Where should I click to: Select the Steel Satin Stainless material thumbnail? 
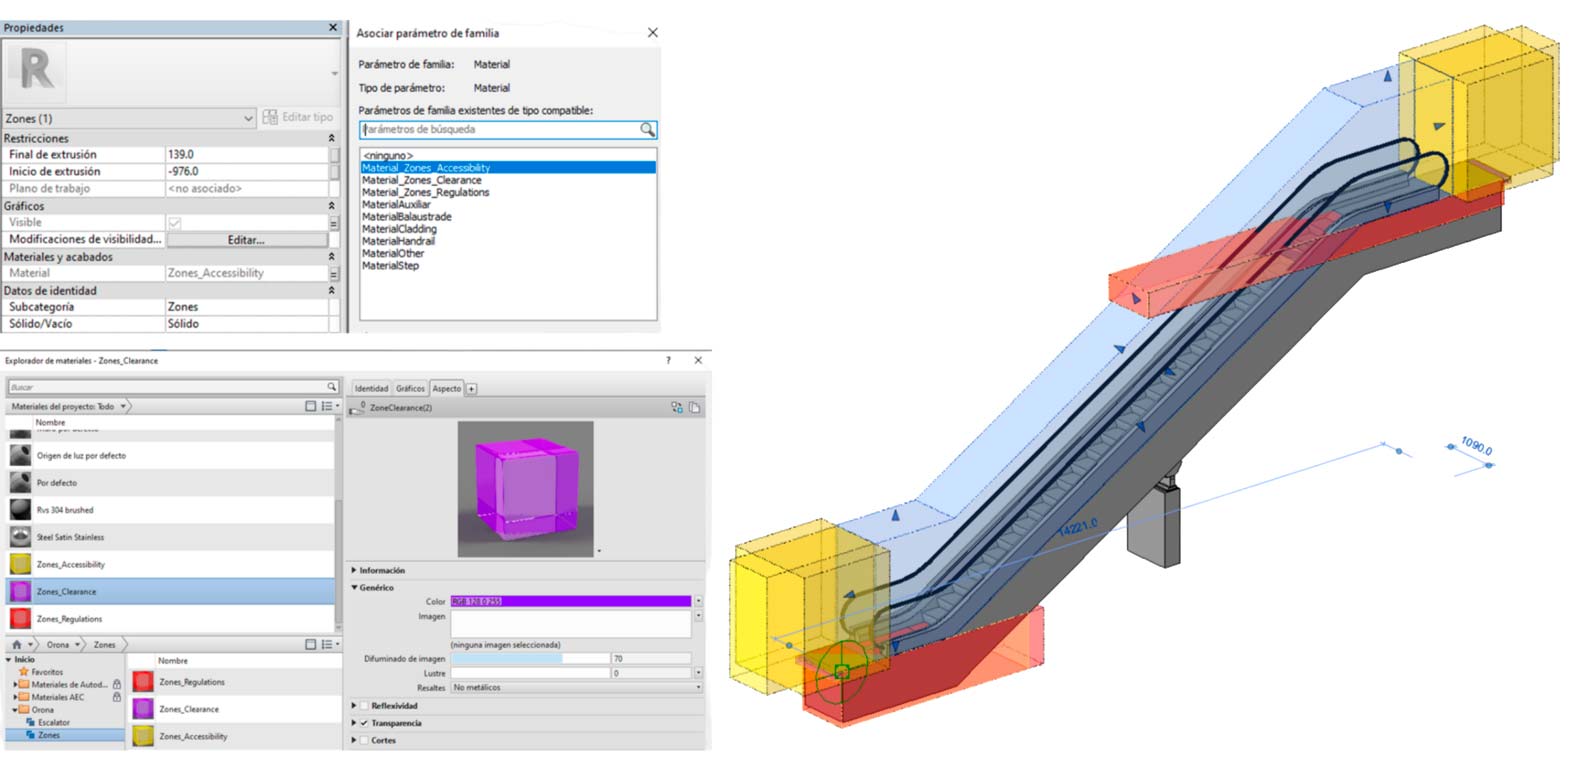point(20,537)
